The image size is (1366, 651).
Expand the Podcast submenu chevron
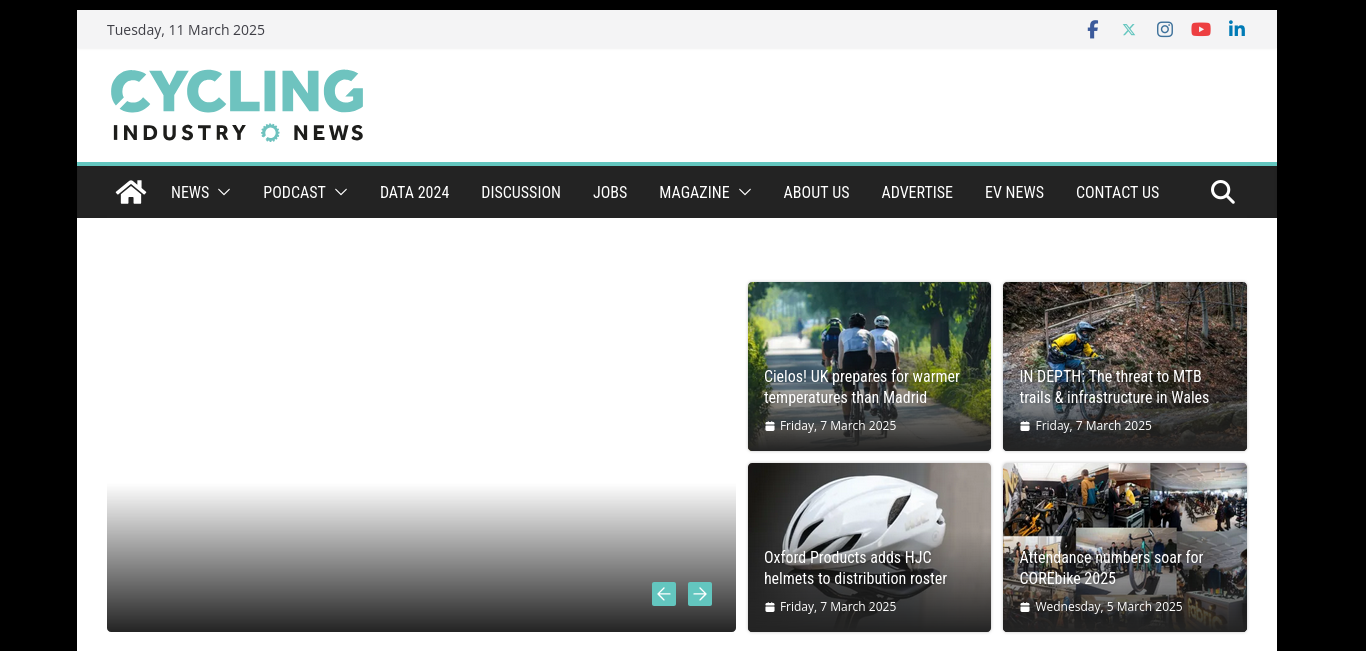[x=341, y=192]
